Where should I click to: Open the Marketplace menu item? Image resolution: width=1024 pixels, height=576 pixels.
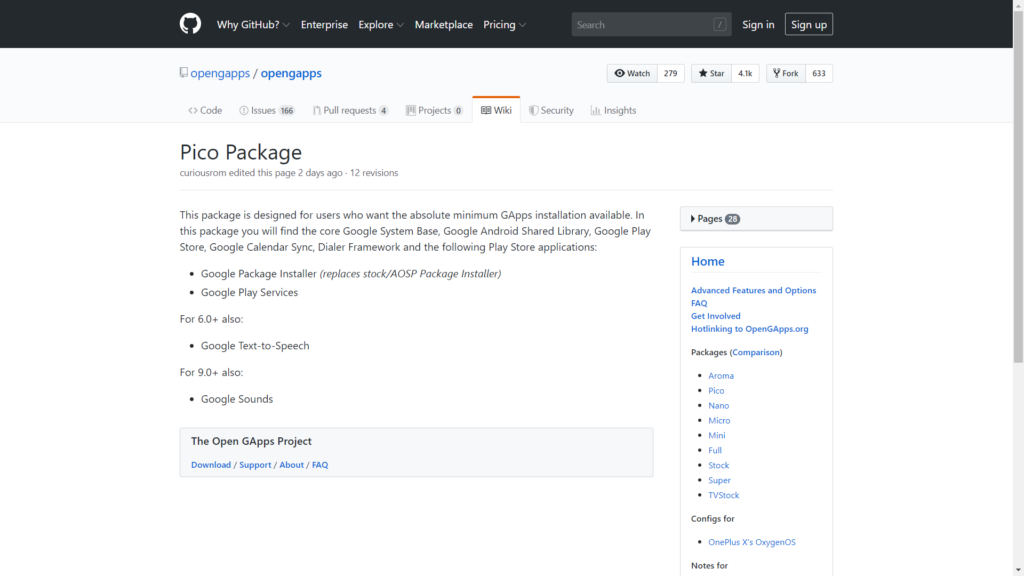pyautogui.click(x=443, y=25)
